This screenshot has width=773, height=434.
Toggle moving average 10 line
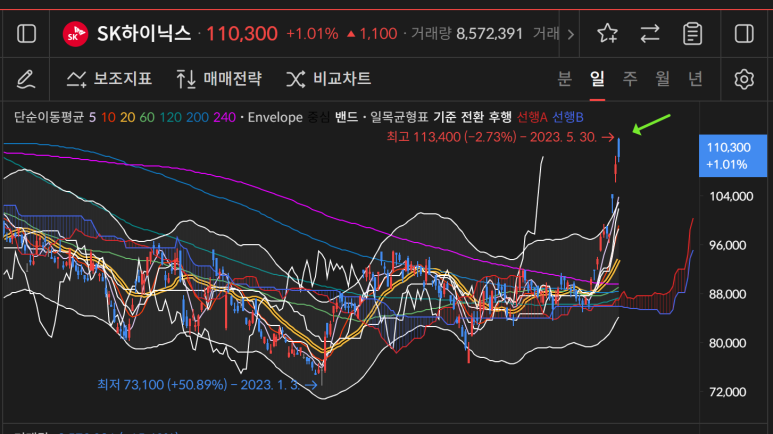tap(108, 117)
